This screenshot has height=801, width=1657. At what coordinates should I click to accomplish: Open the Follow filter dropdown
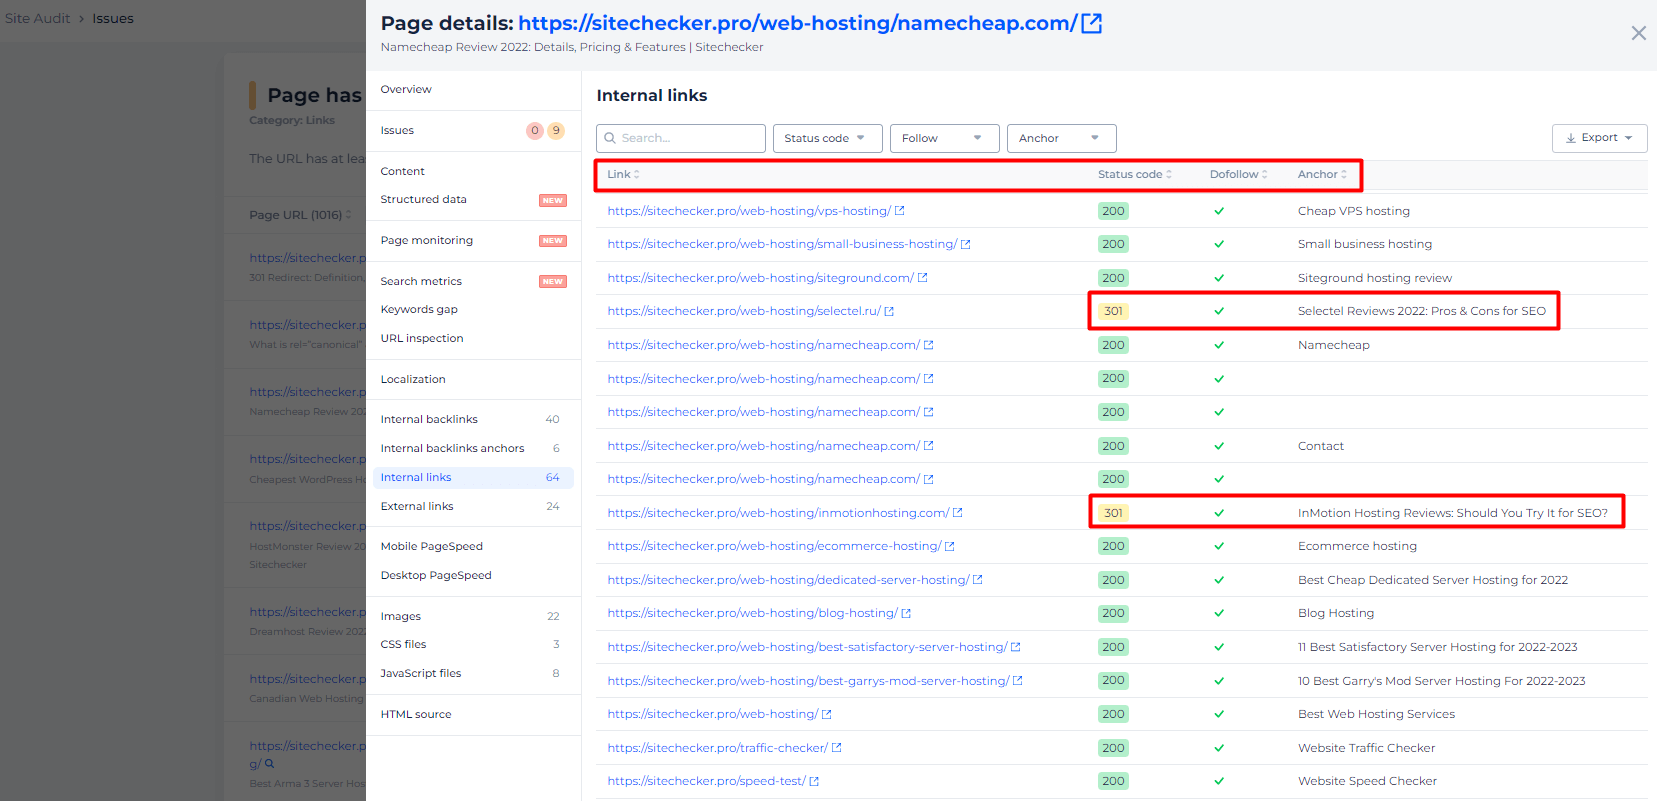point(944,138)
